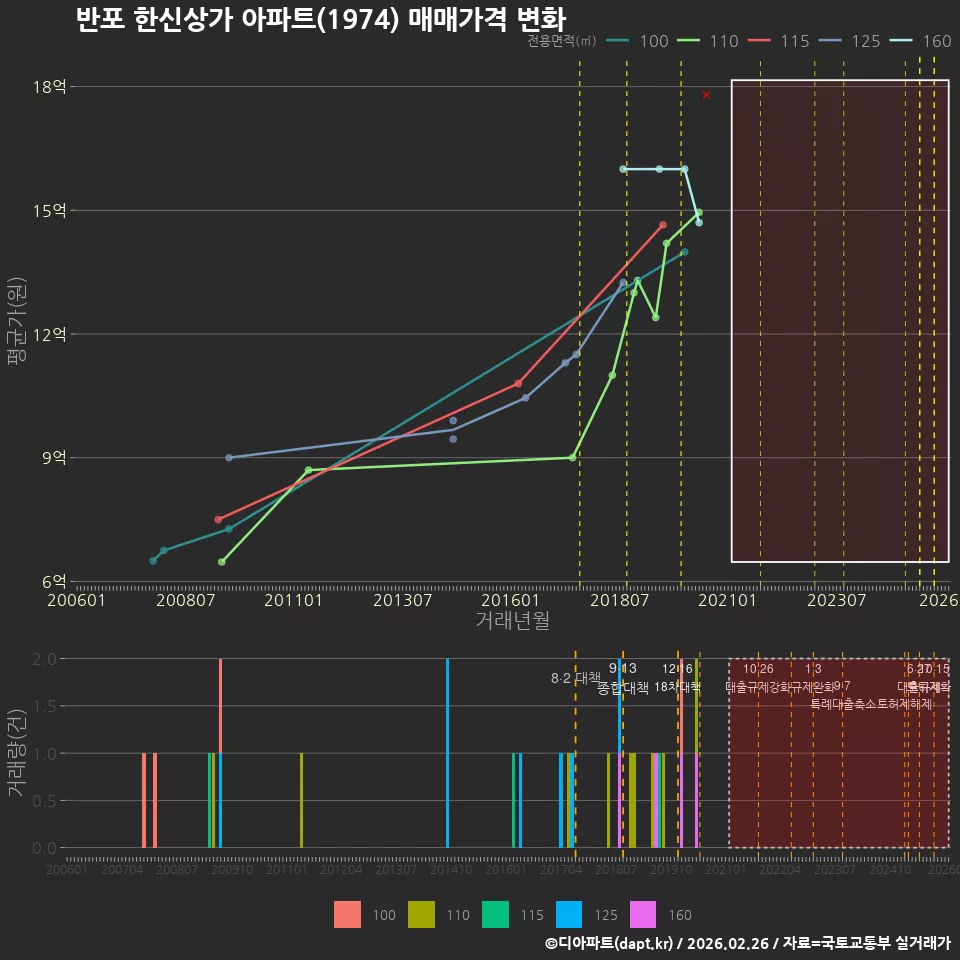Click the chart title 반포 한신상가 아파트(1974) 매매가격 변화
This screenshot has height=960, width=960.
click(321, 20)
